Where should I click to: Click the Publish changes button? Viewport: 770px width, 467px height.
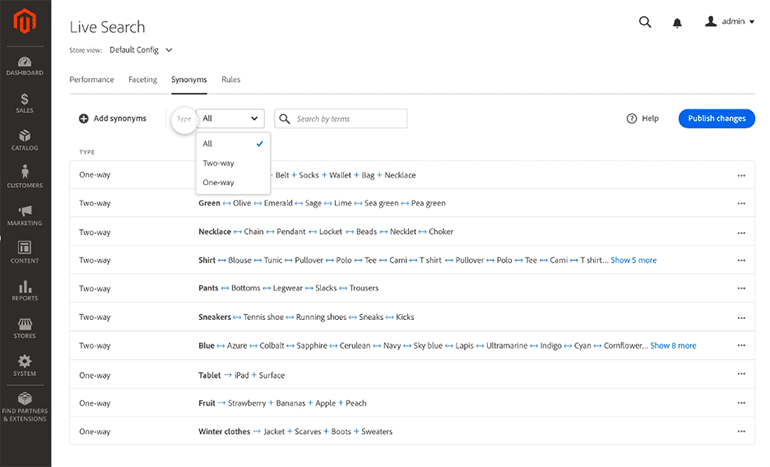tap(716, 118)
